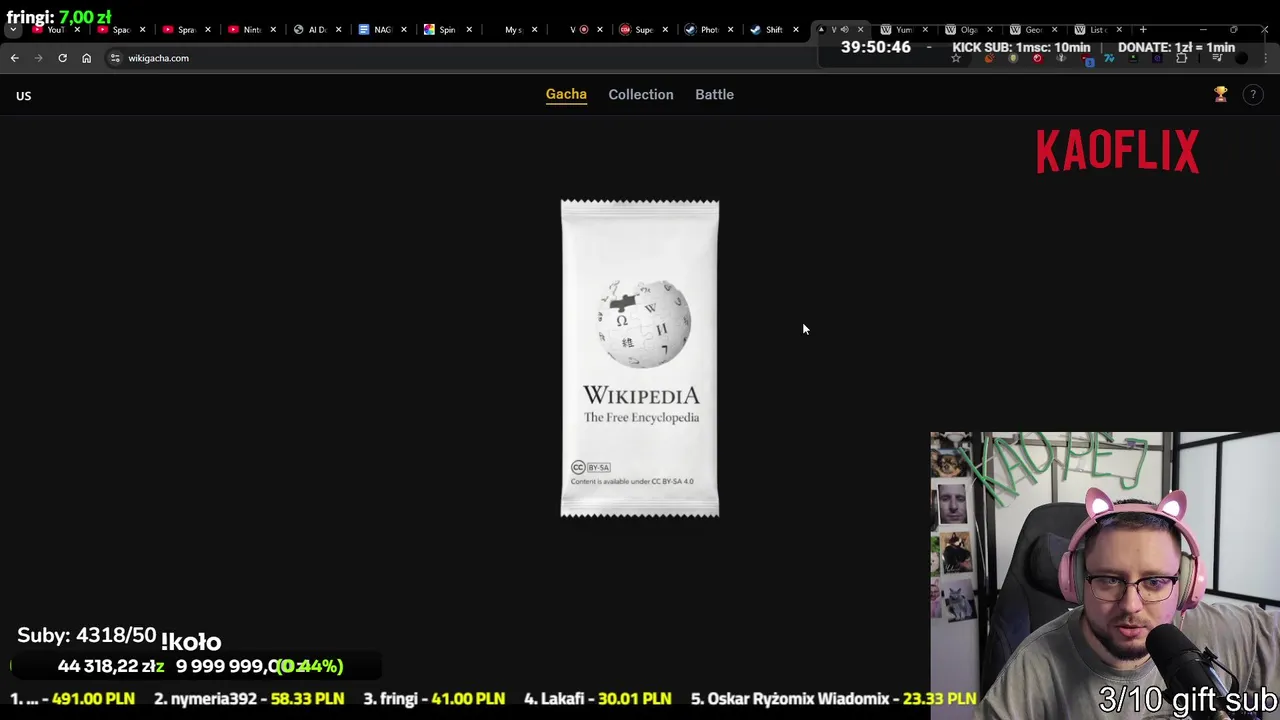Image resolution: width=1280 pixels, height=720 pixels.
Task: Open the browser three-dot menu
Action: tap(1265, 59)
